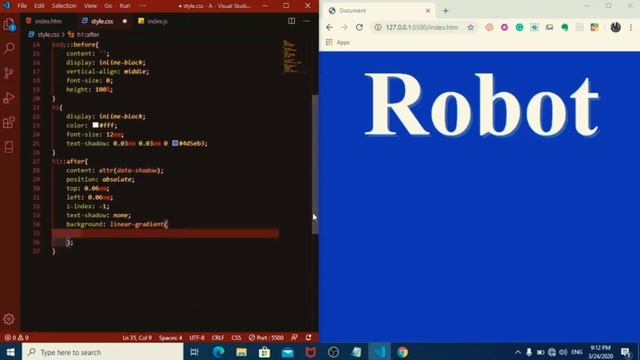Click the taskbar search box
Image resolution: width=640 pixels, height=360 pixels.
(102, 352)
